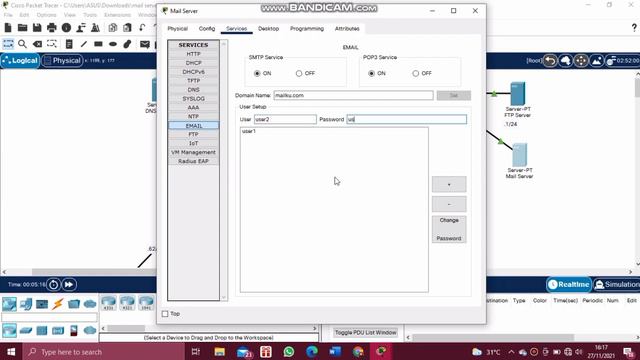Viewport: 640px width, 360px height.
Task: Choose the Draw Rectangle tool
Action: click(x=98, y=44)
